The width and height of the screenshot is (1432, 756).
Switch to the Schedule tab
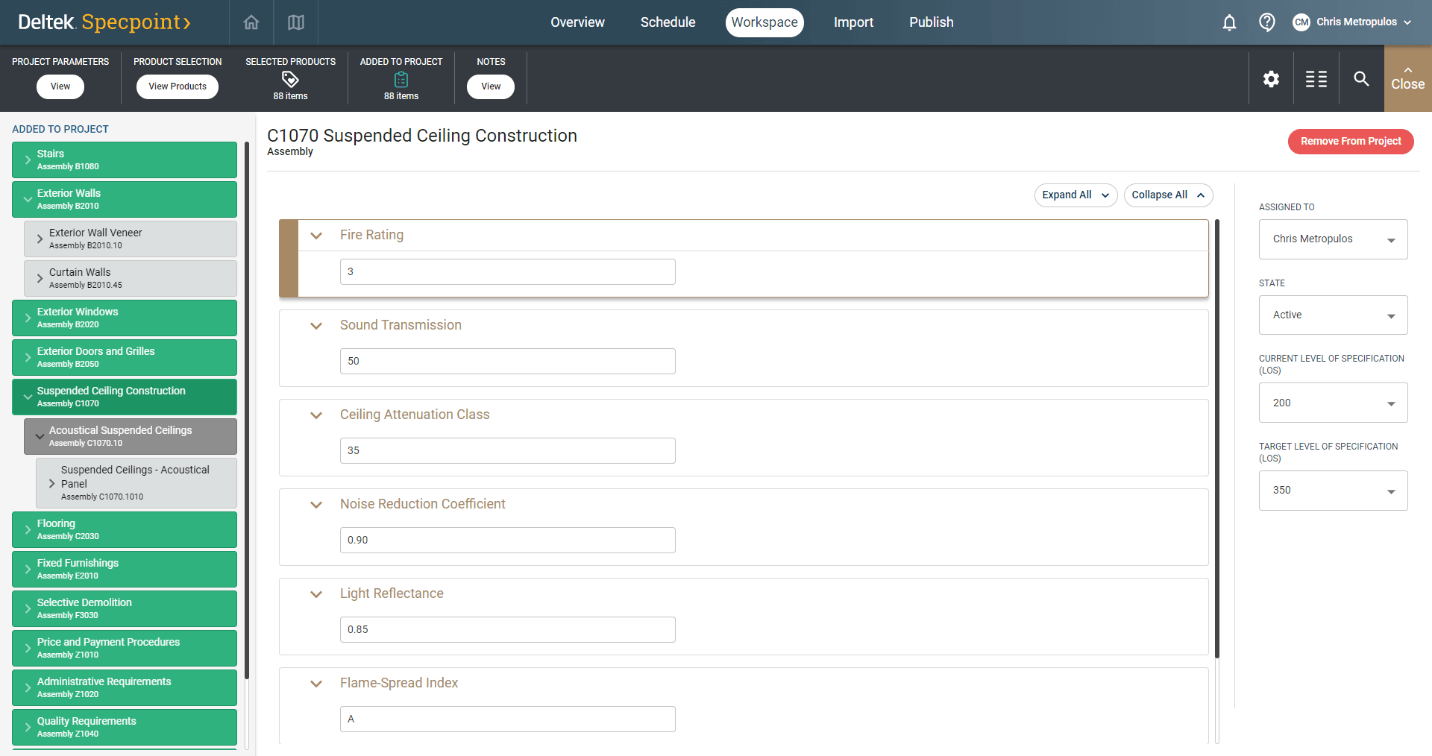(667, 22)
